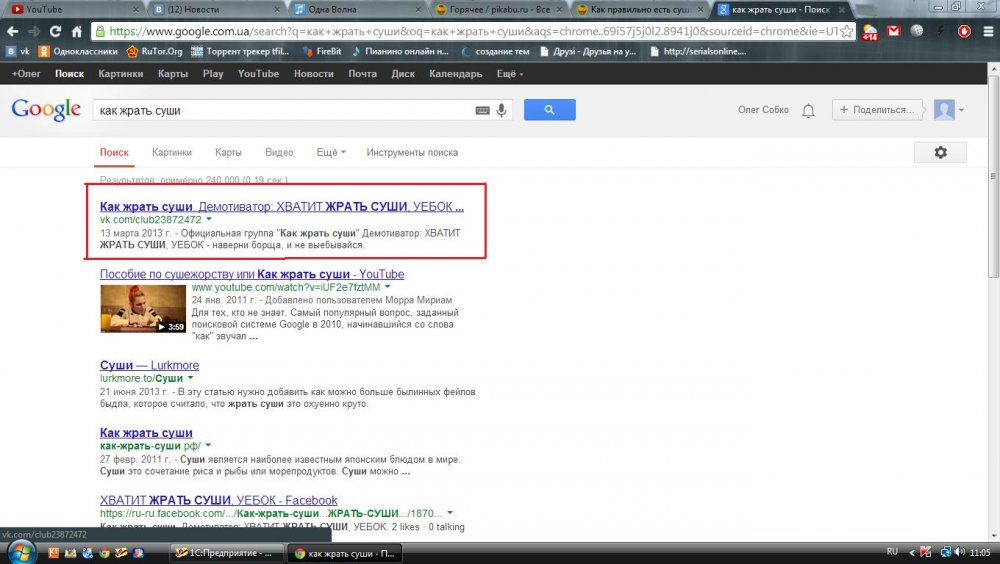
Task: Open the Gmail extension icon in toolbar
Action: tap(893, 31)
